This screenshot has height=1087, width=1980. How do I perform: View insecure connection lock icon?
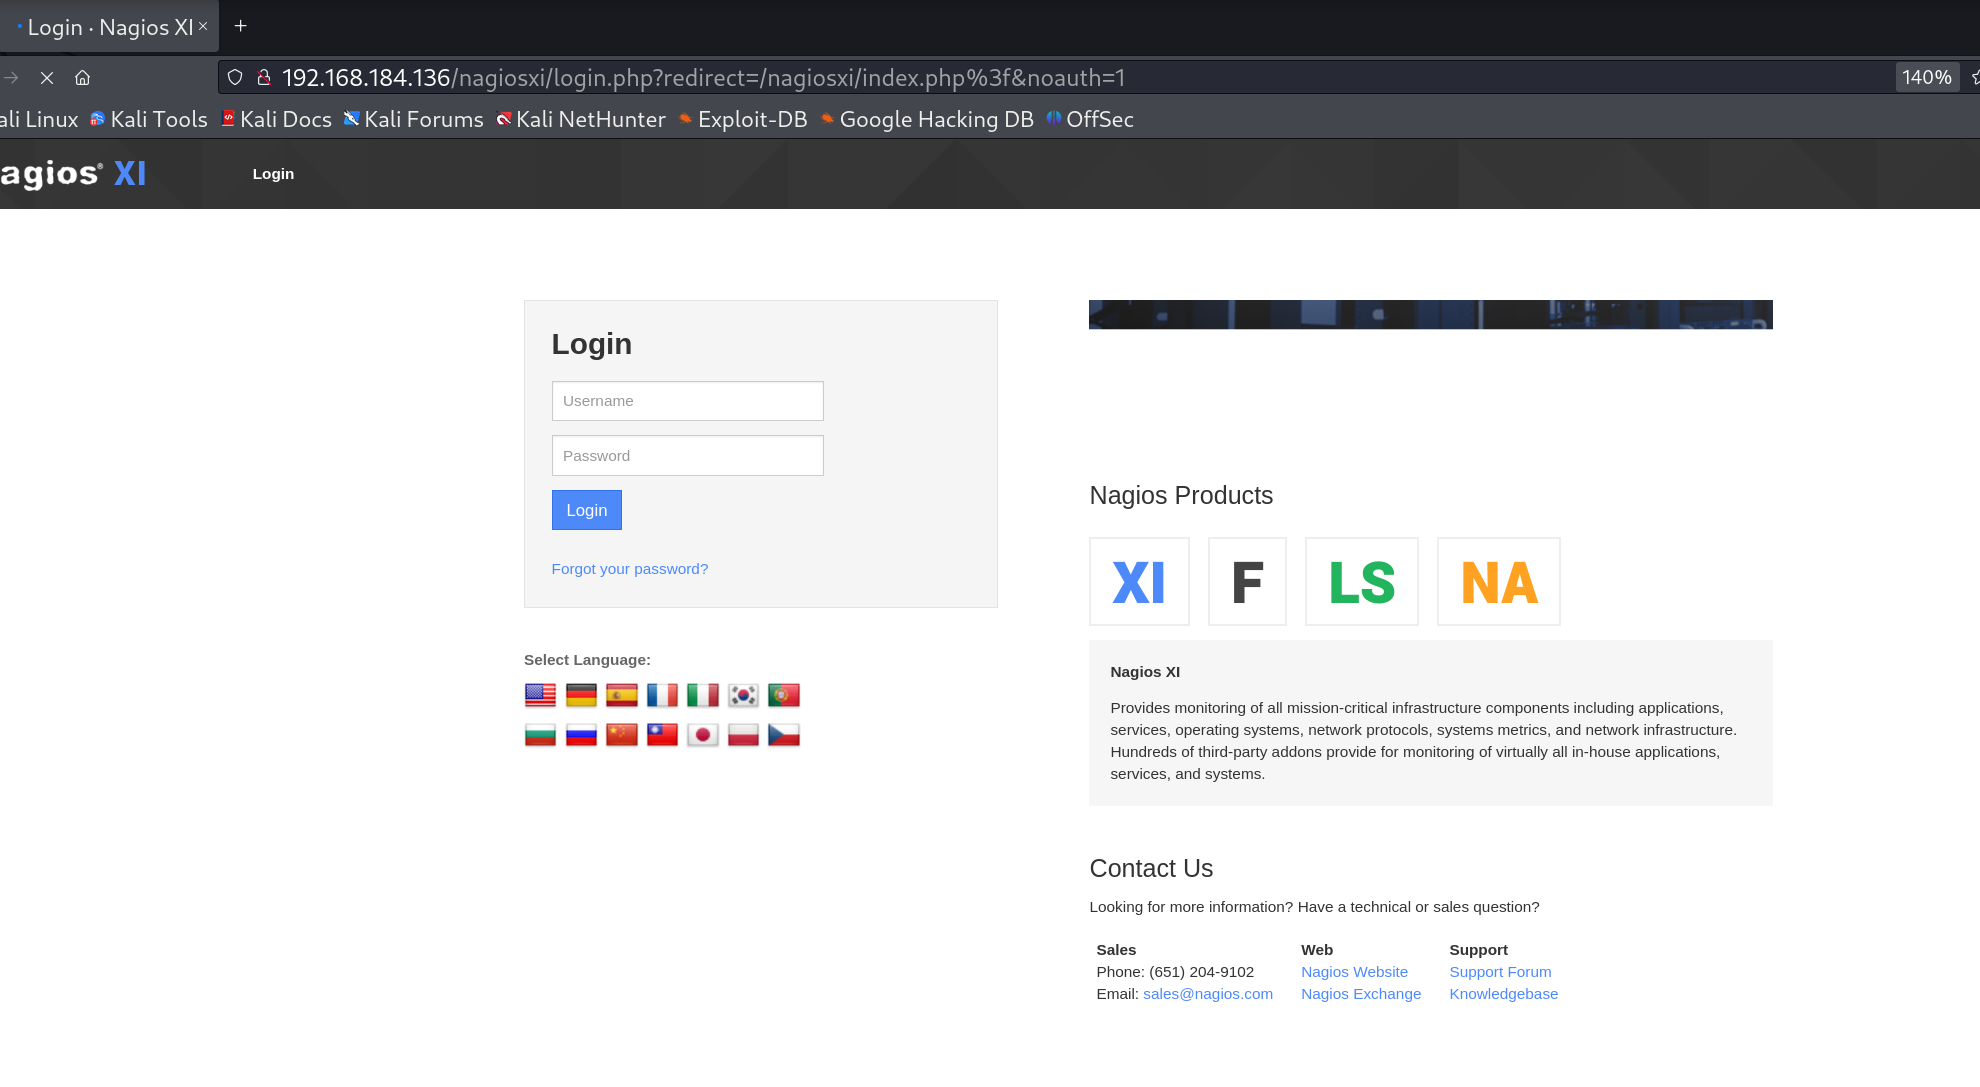[x=264, y=77]
